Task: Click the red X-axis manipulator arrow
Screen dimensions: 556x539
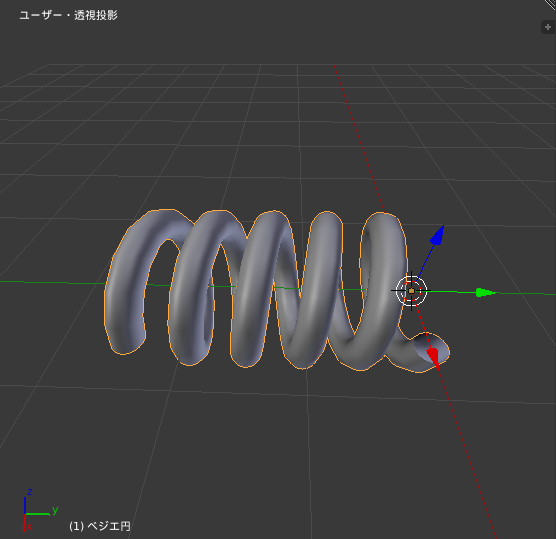Action: (433, 357)
